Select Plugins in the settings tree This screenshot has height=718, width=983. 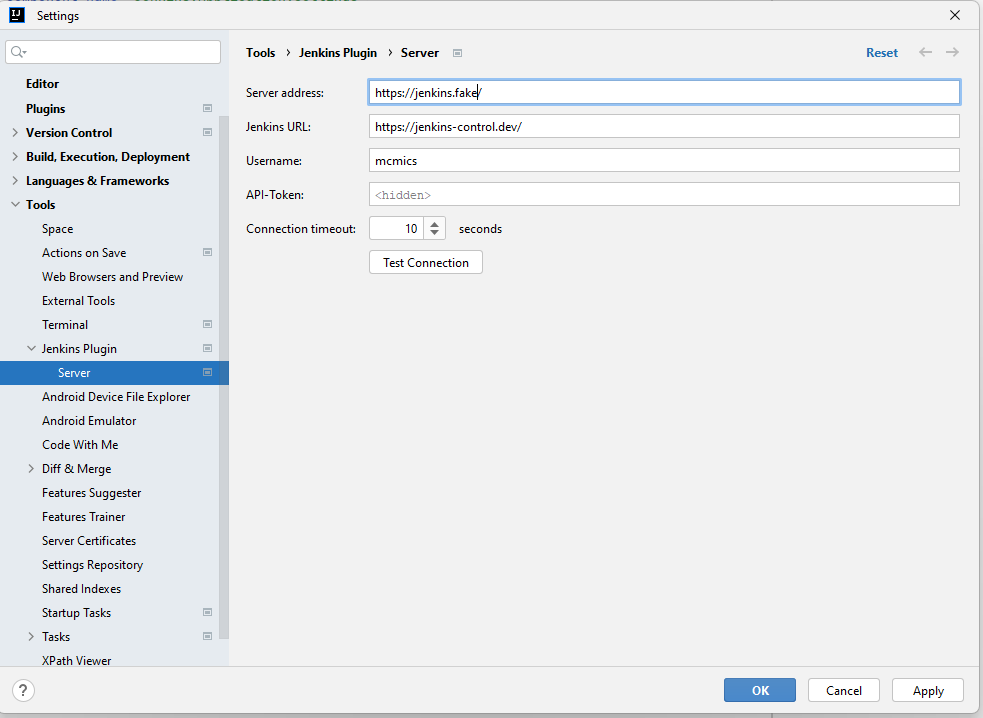[x=45, y=108]
